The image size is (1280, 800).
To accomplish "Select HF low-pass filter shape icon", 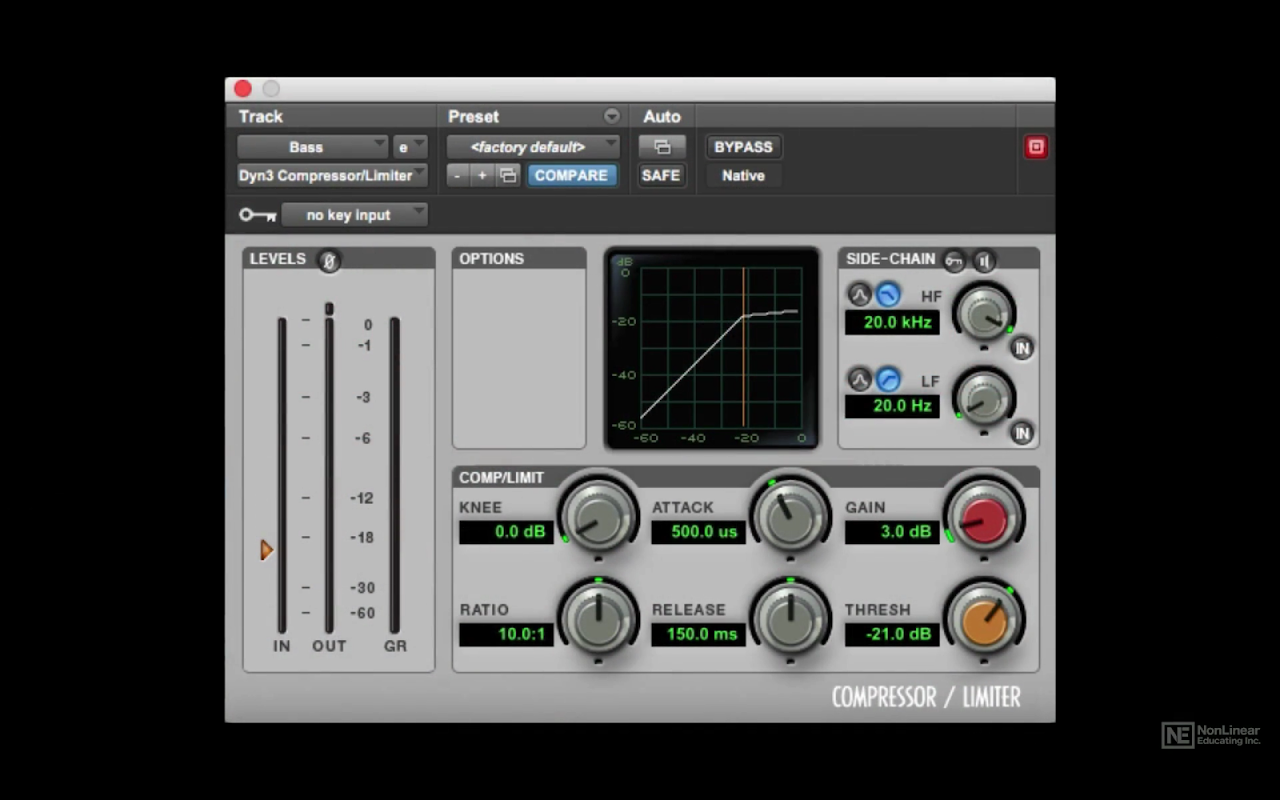I will pos(888,295).
